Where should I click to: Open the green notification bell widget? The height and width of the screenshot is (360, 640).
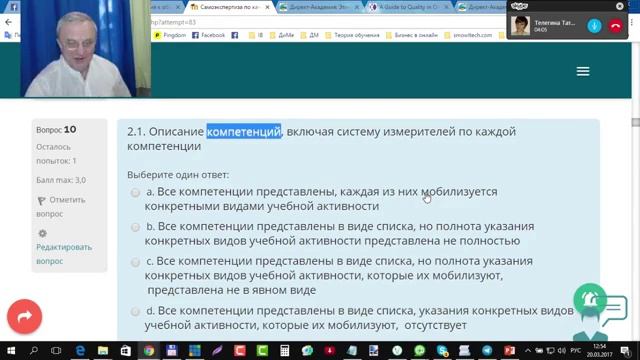pyautogui.click(x=590, y=300)
